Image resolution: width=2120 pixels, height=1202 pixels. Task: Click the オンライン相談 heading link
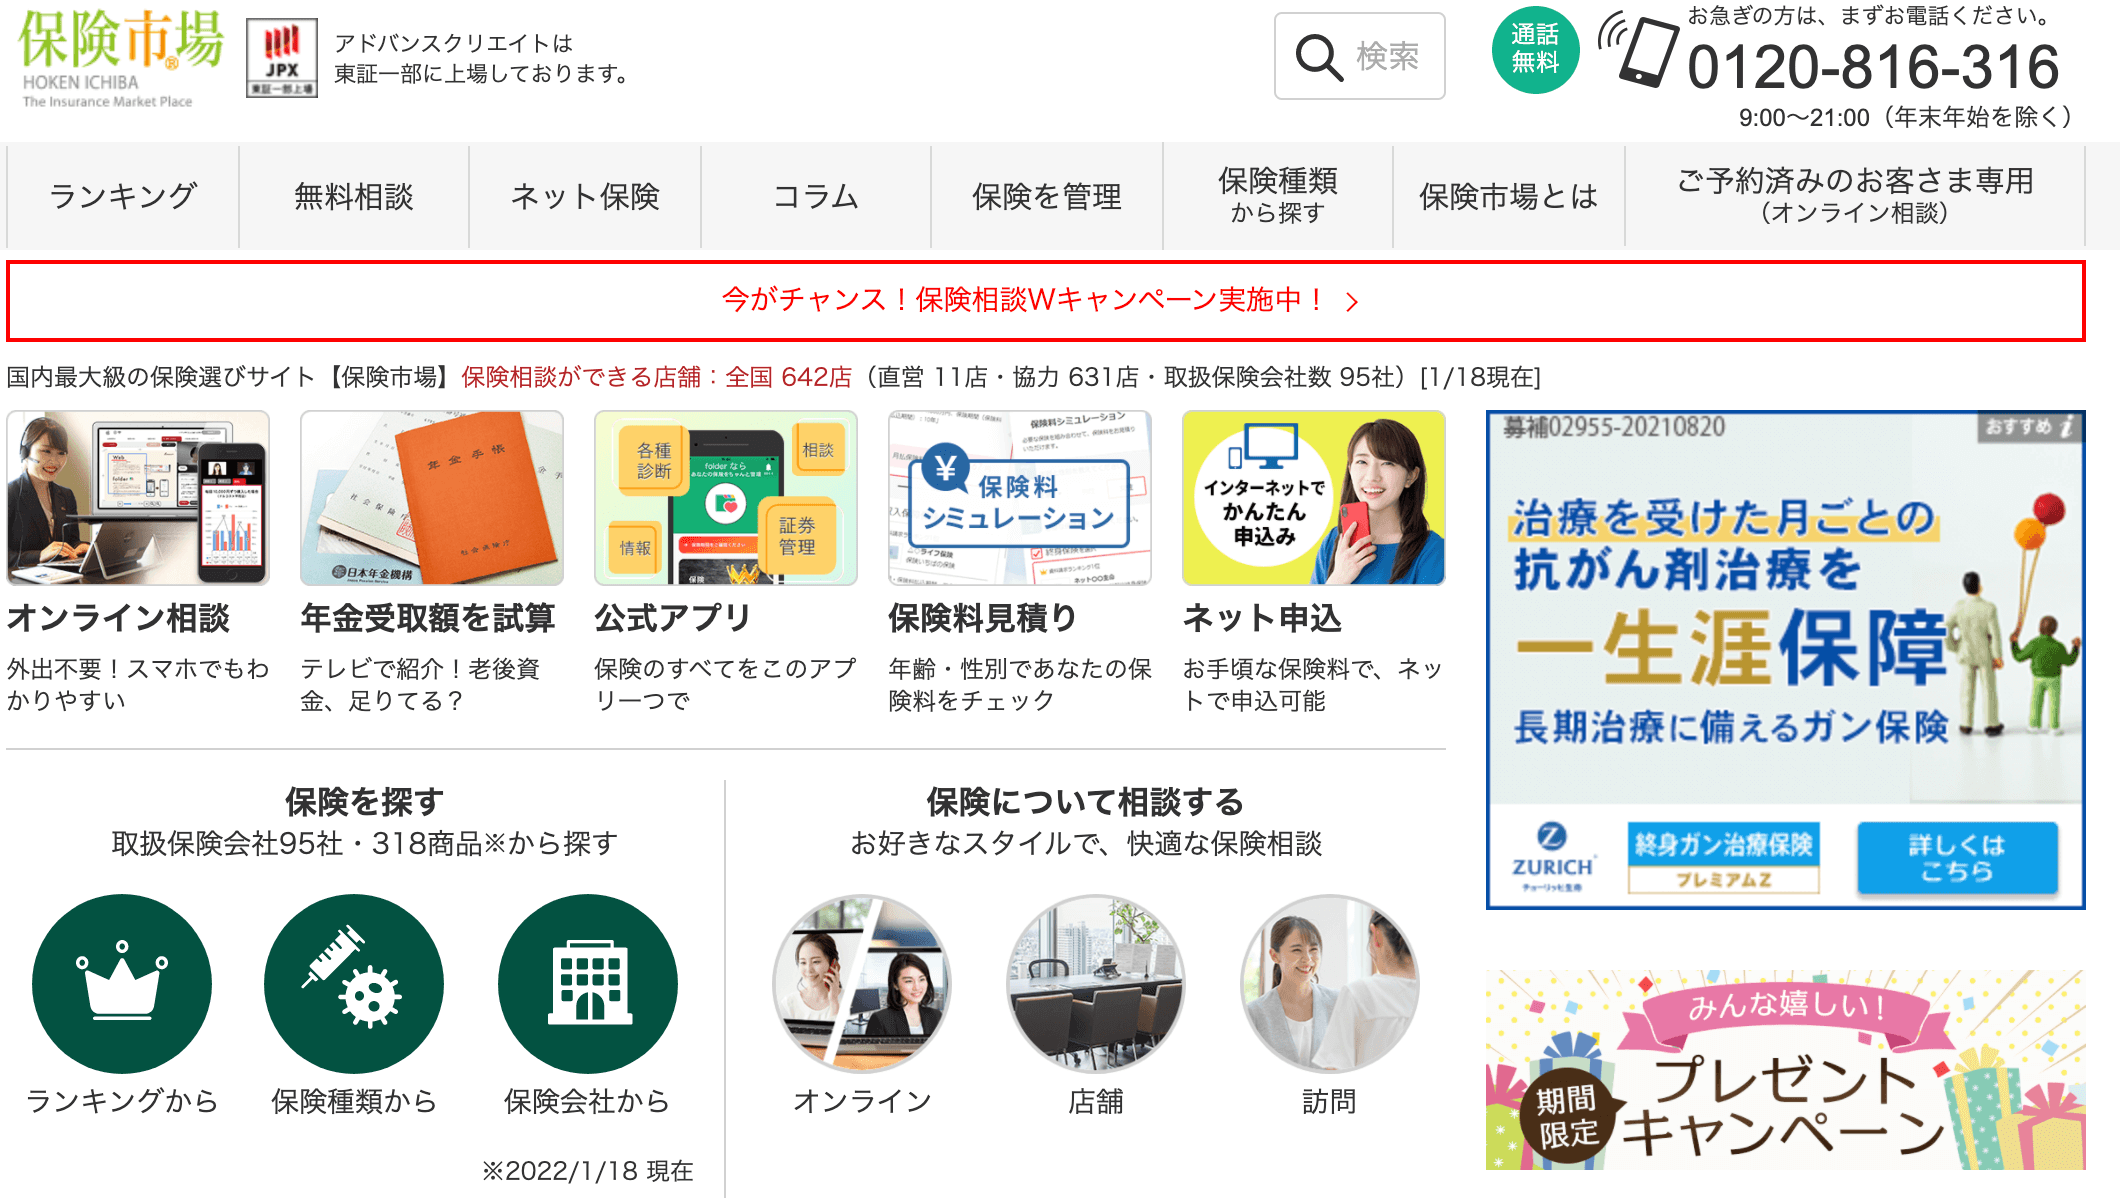tap(119, 618)
